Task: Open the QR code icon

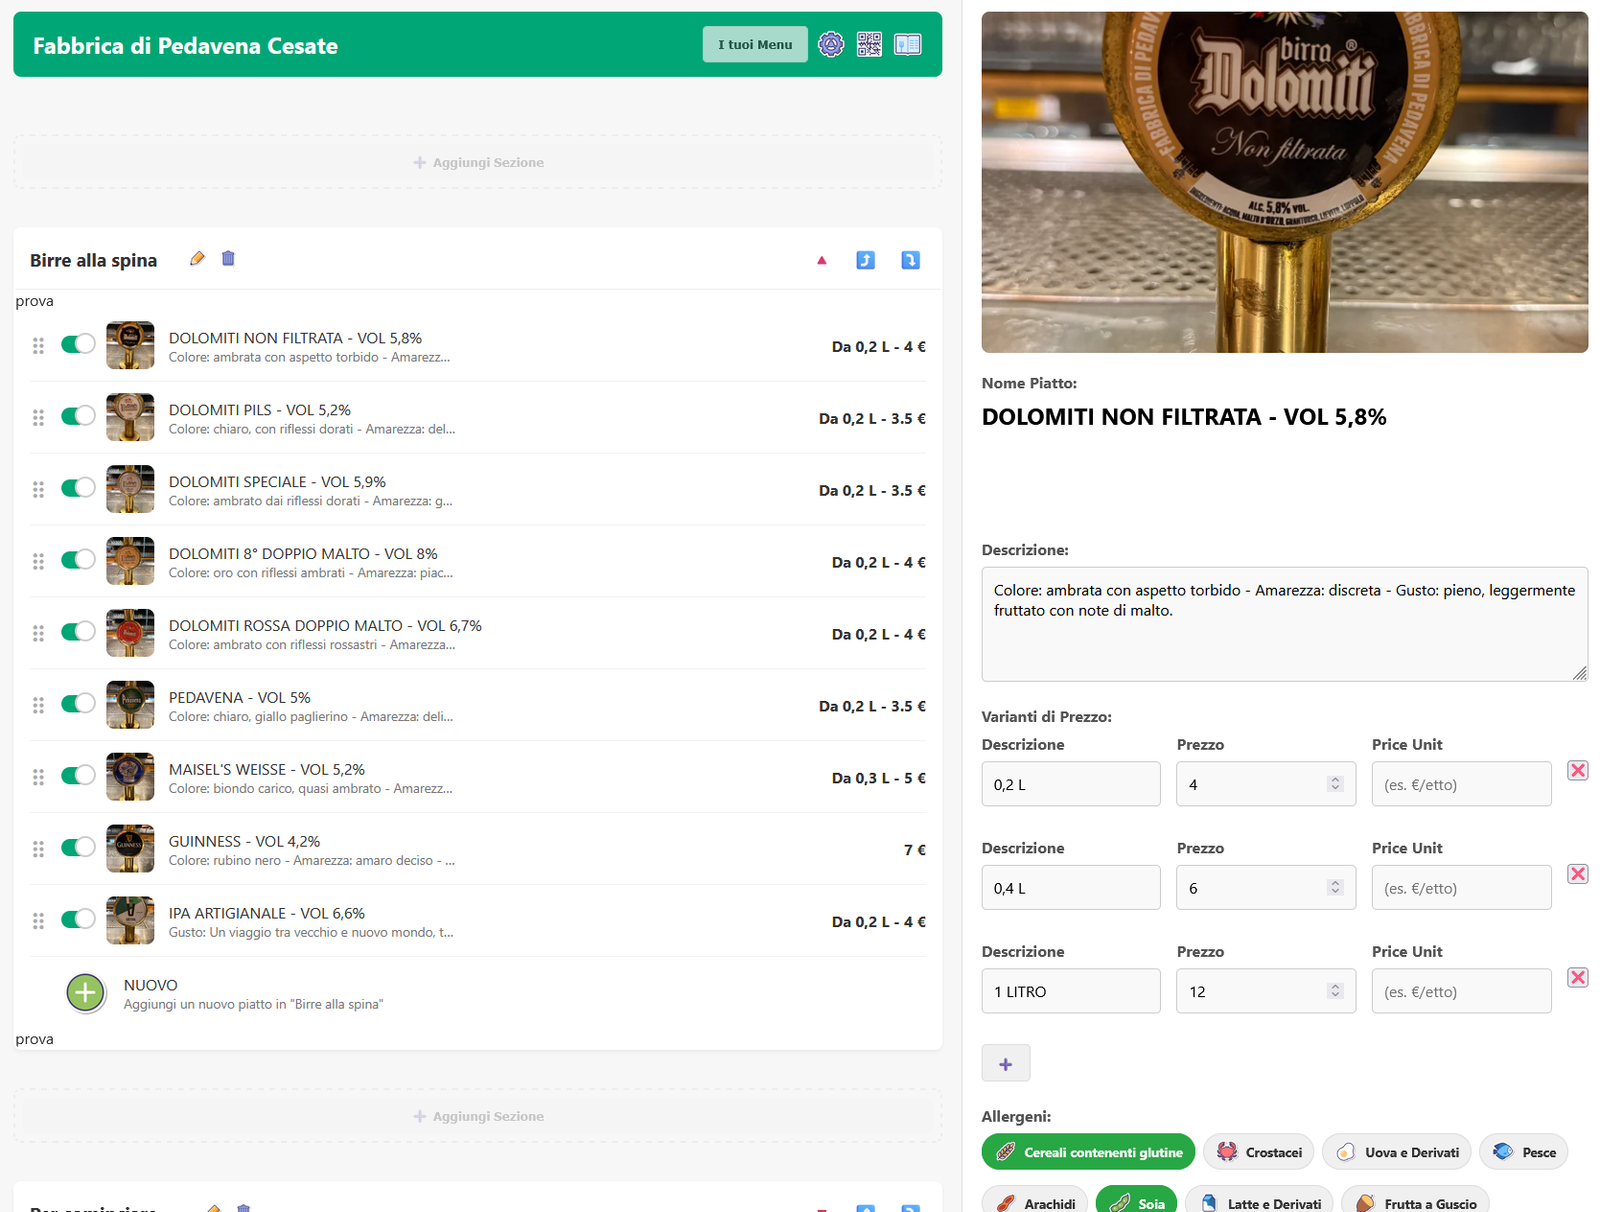Action: (x=869, y=44)
